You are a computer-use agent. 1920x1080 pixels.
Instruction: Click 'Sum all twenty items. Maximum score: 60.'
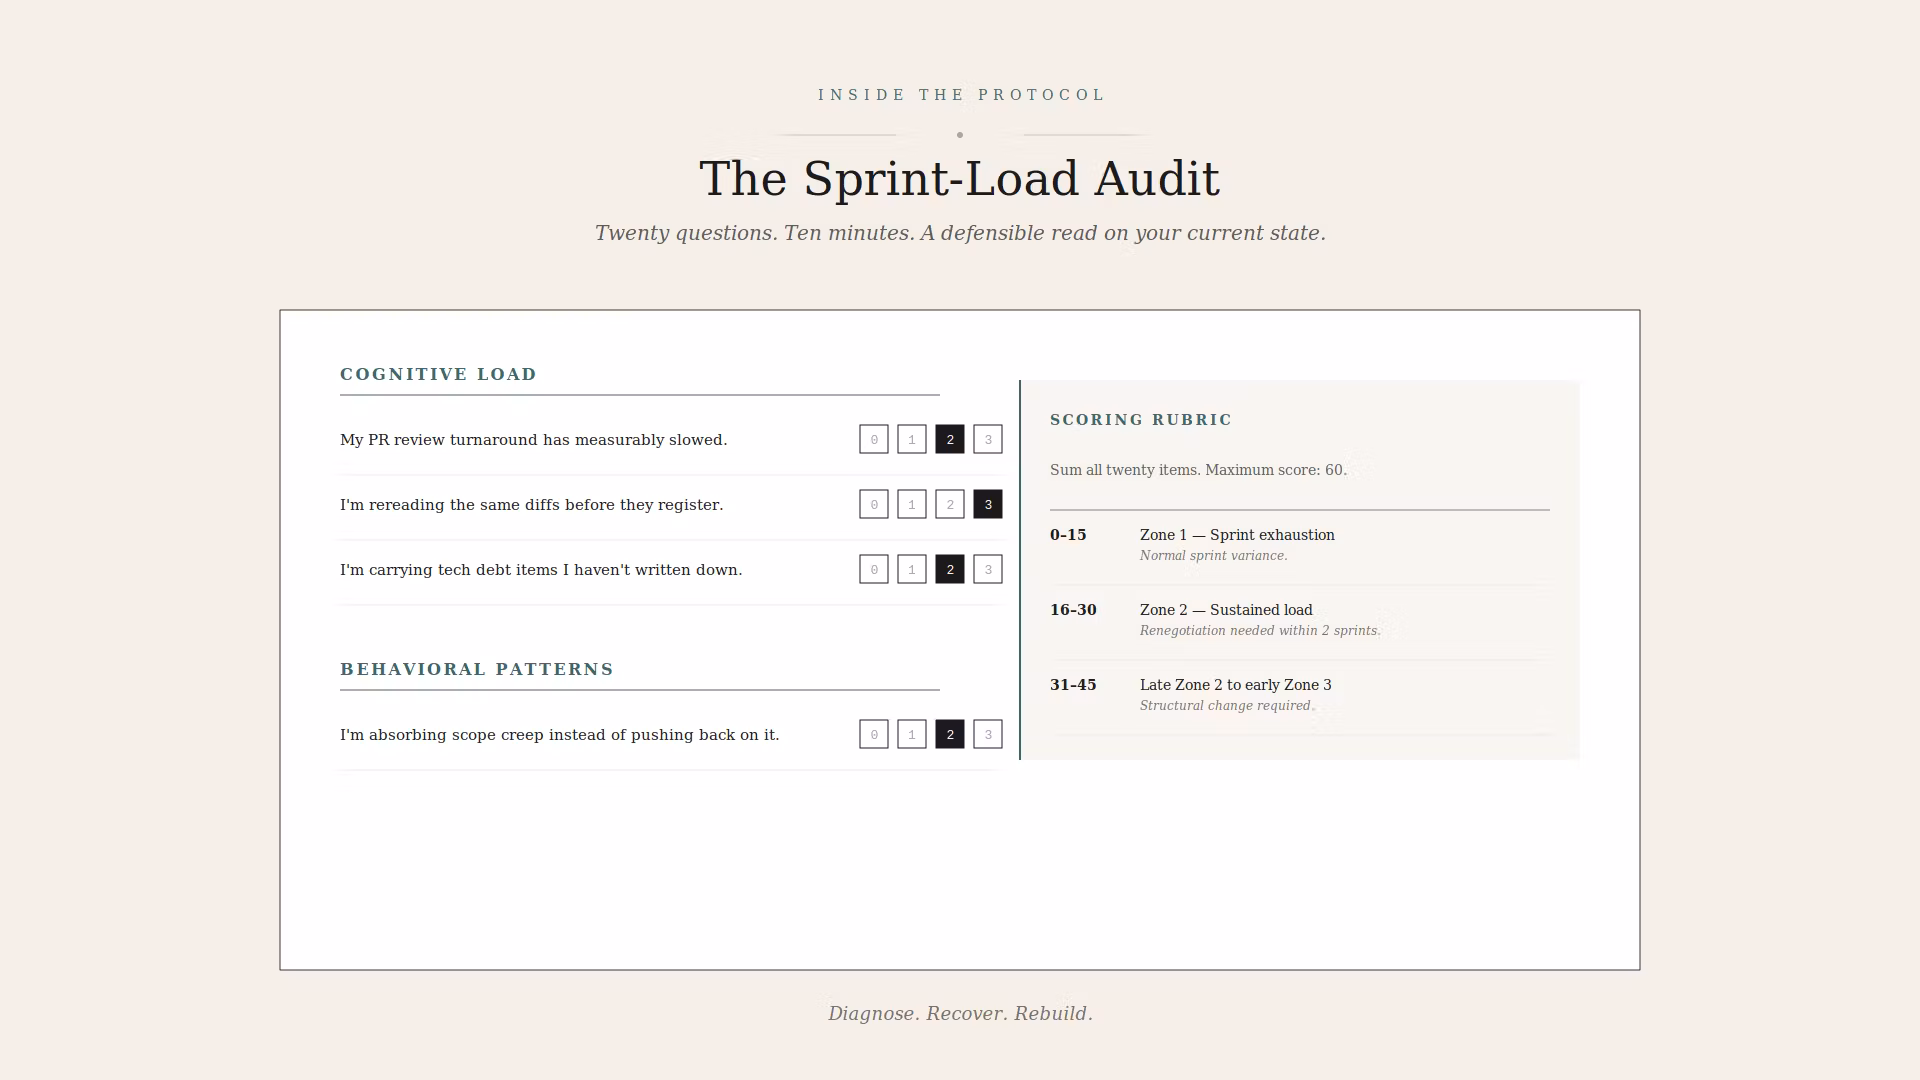click(1198, 470)
